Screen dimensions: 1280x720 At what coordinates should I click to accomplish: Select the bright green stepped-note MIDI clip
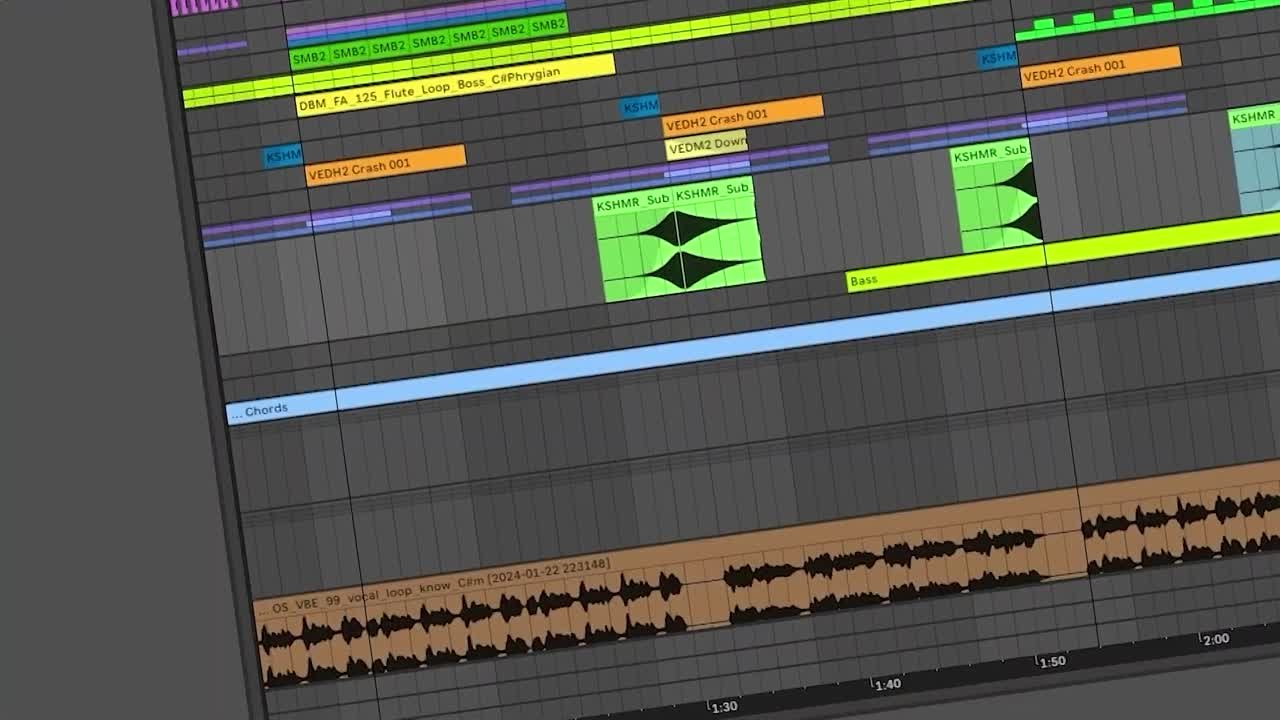[x=1148, y=19]
